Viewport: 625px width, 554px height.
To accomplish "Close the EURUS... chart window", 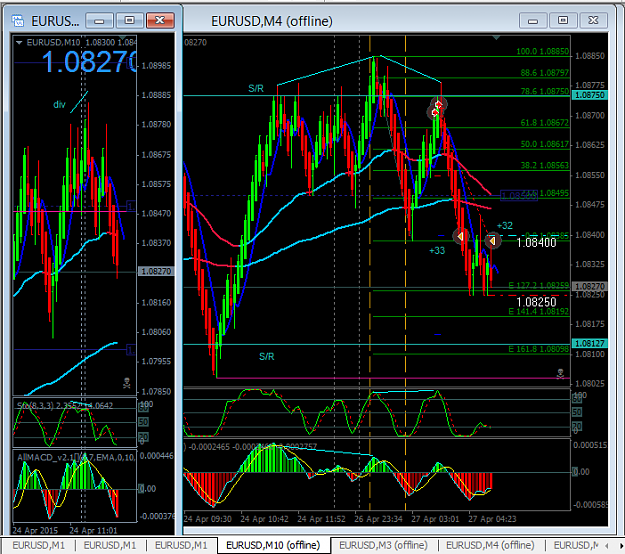I will coord(160,21).
